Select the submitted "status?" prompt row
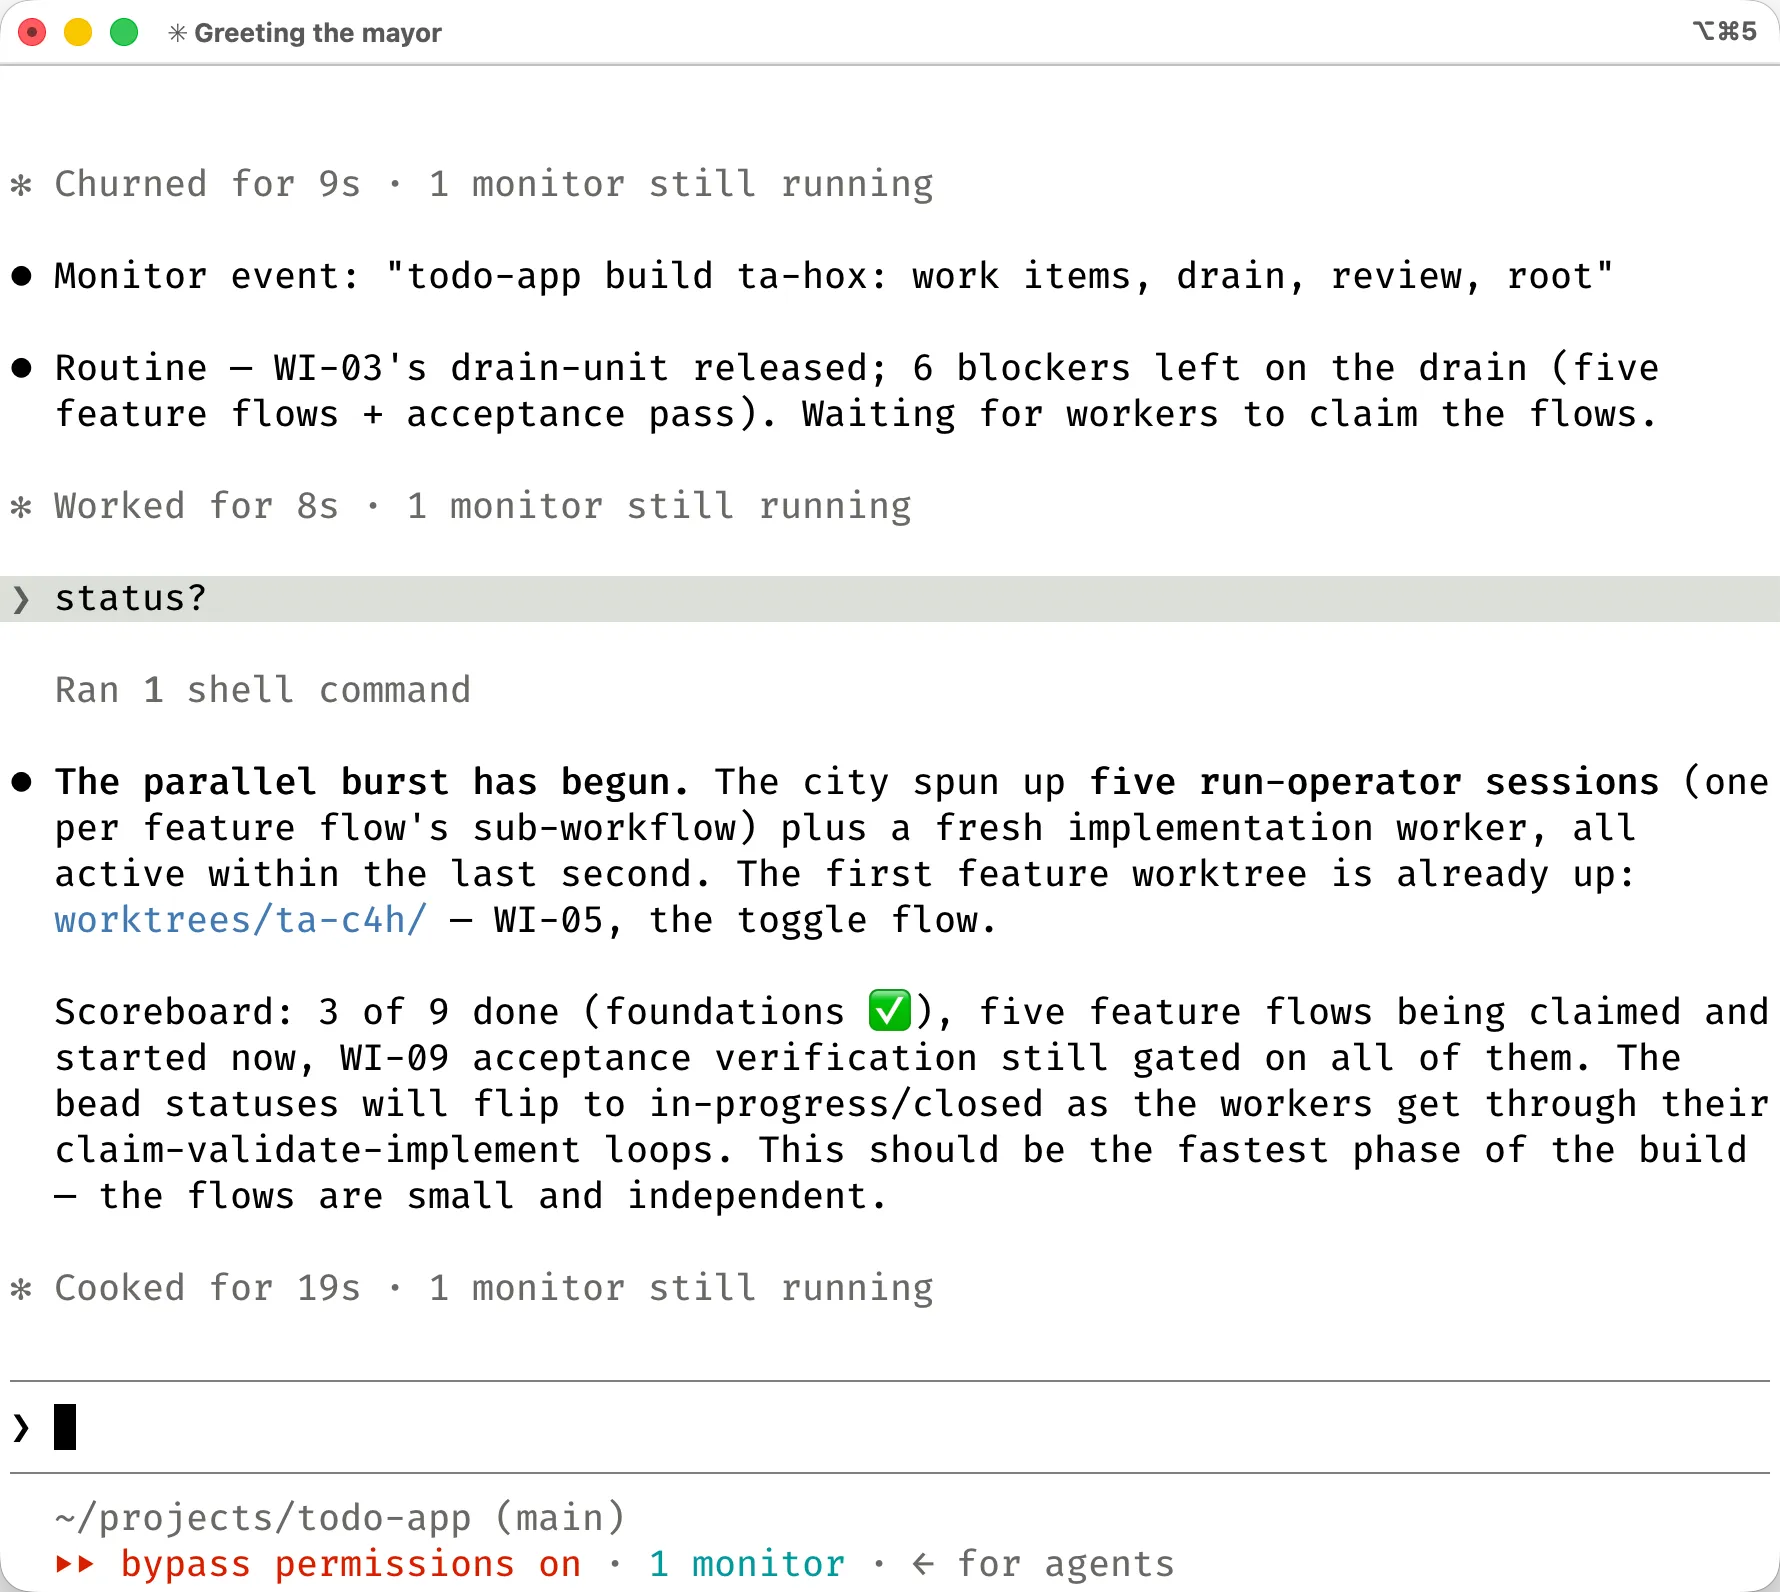The image size is (1780, 1592). coord(890,598)
